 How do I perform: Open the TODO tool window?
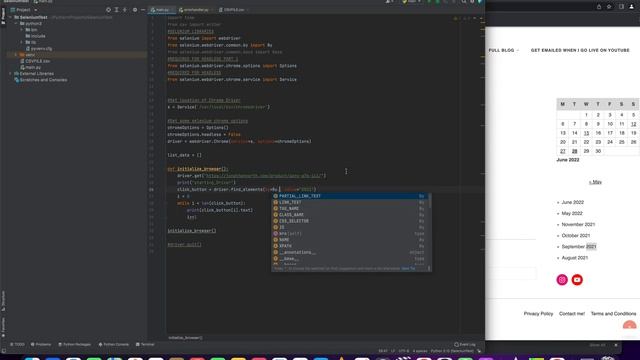point(17,344)
